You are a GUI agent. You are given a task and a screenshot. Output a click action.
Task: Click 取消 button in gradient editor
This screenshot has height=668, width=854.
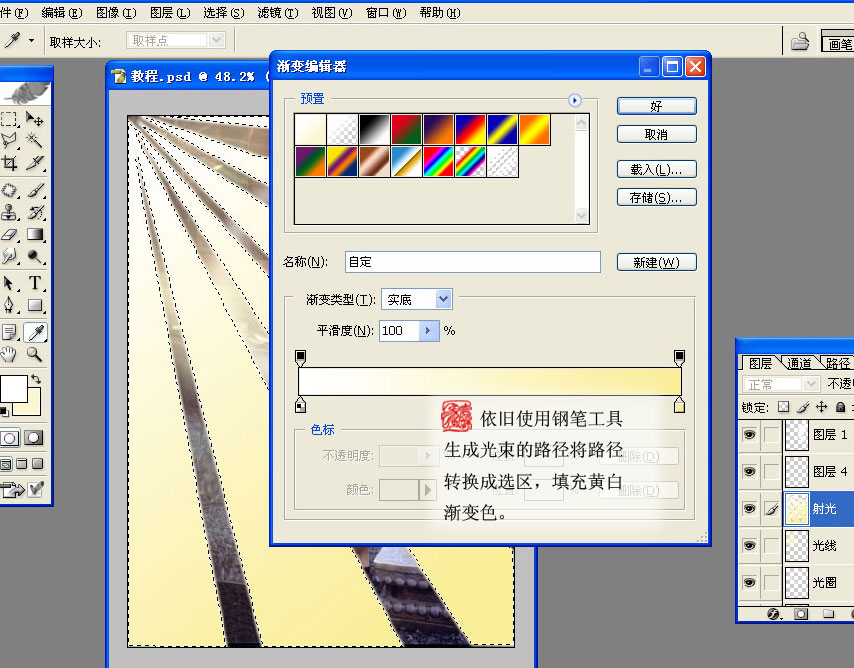pos(656,134)
